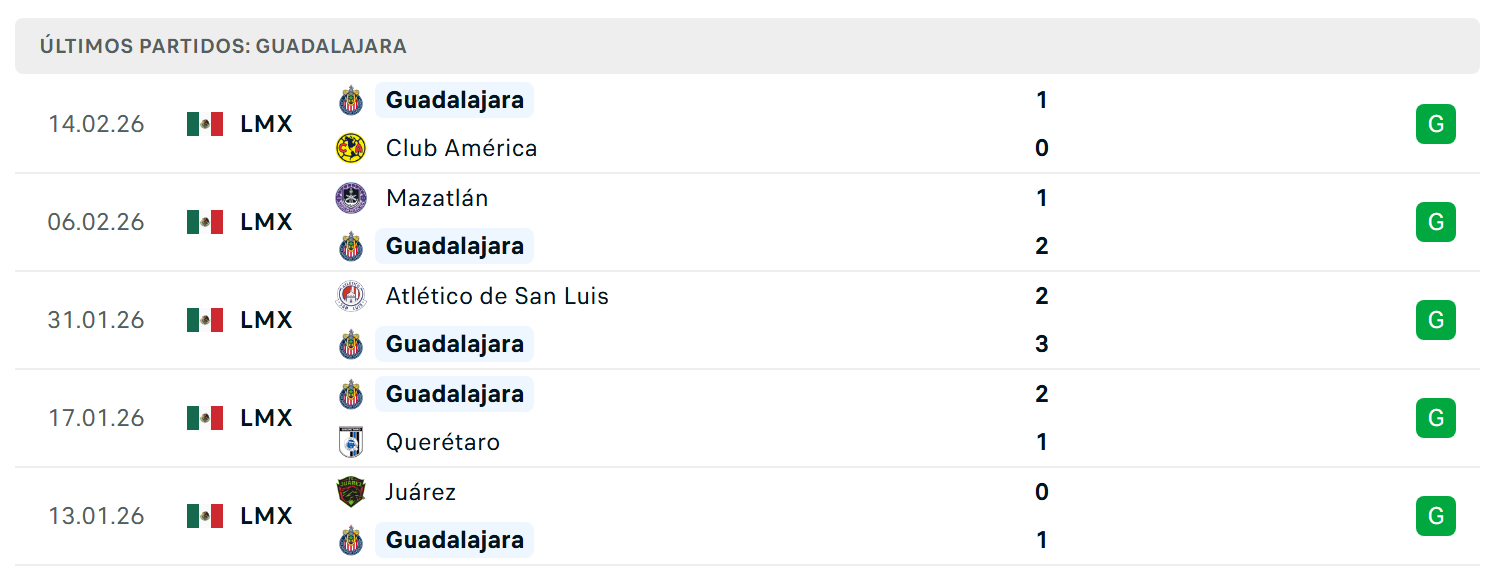
Task: Select the LMX league label on 17.01.26
Action: (x=266, y=418)
